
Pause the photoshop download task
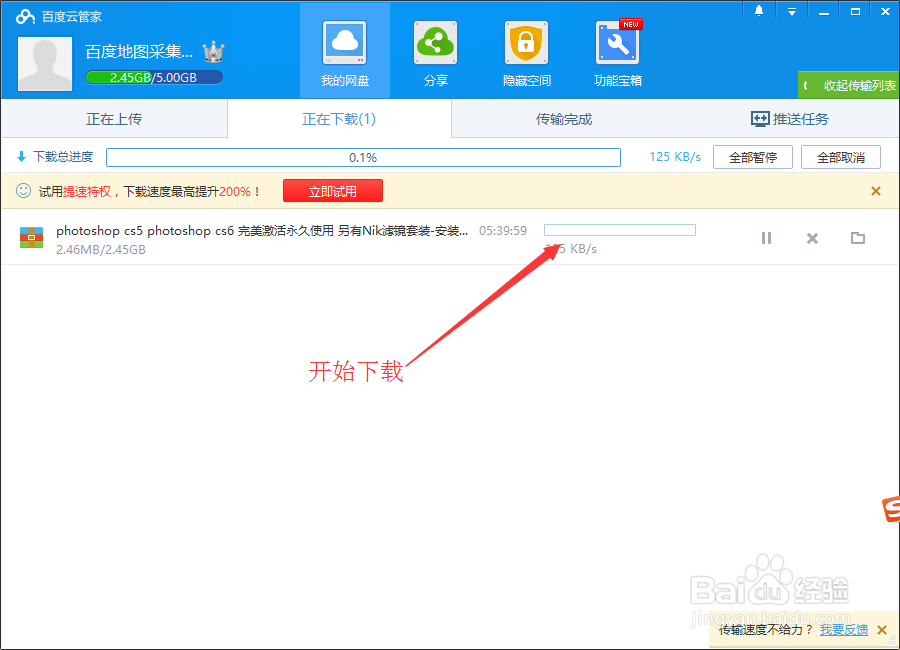(766, 238)
